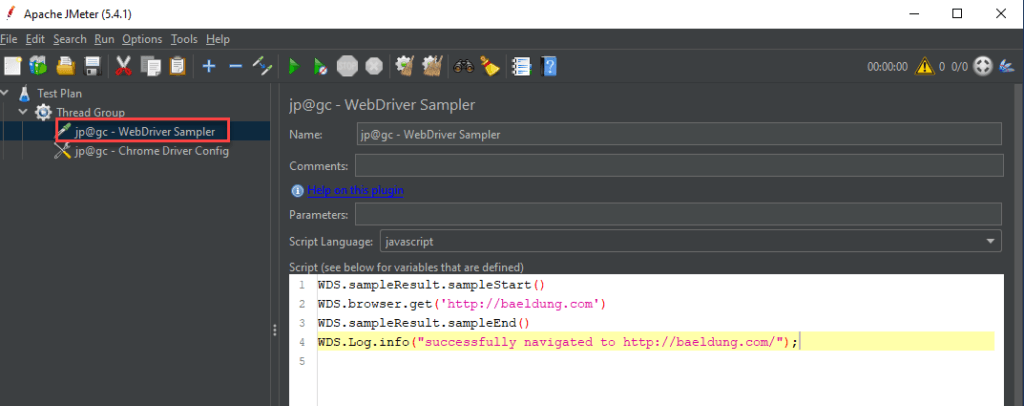This screenshot has height=406, width=1024.
Task: Click the split pane divider handle
Action: 276,331
